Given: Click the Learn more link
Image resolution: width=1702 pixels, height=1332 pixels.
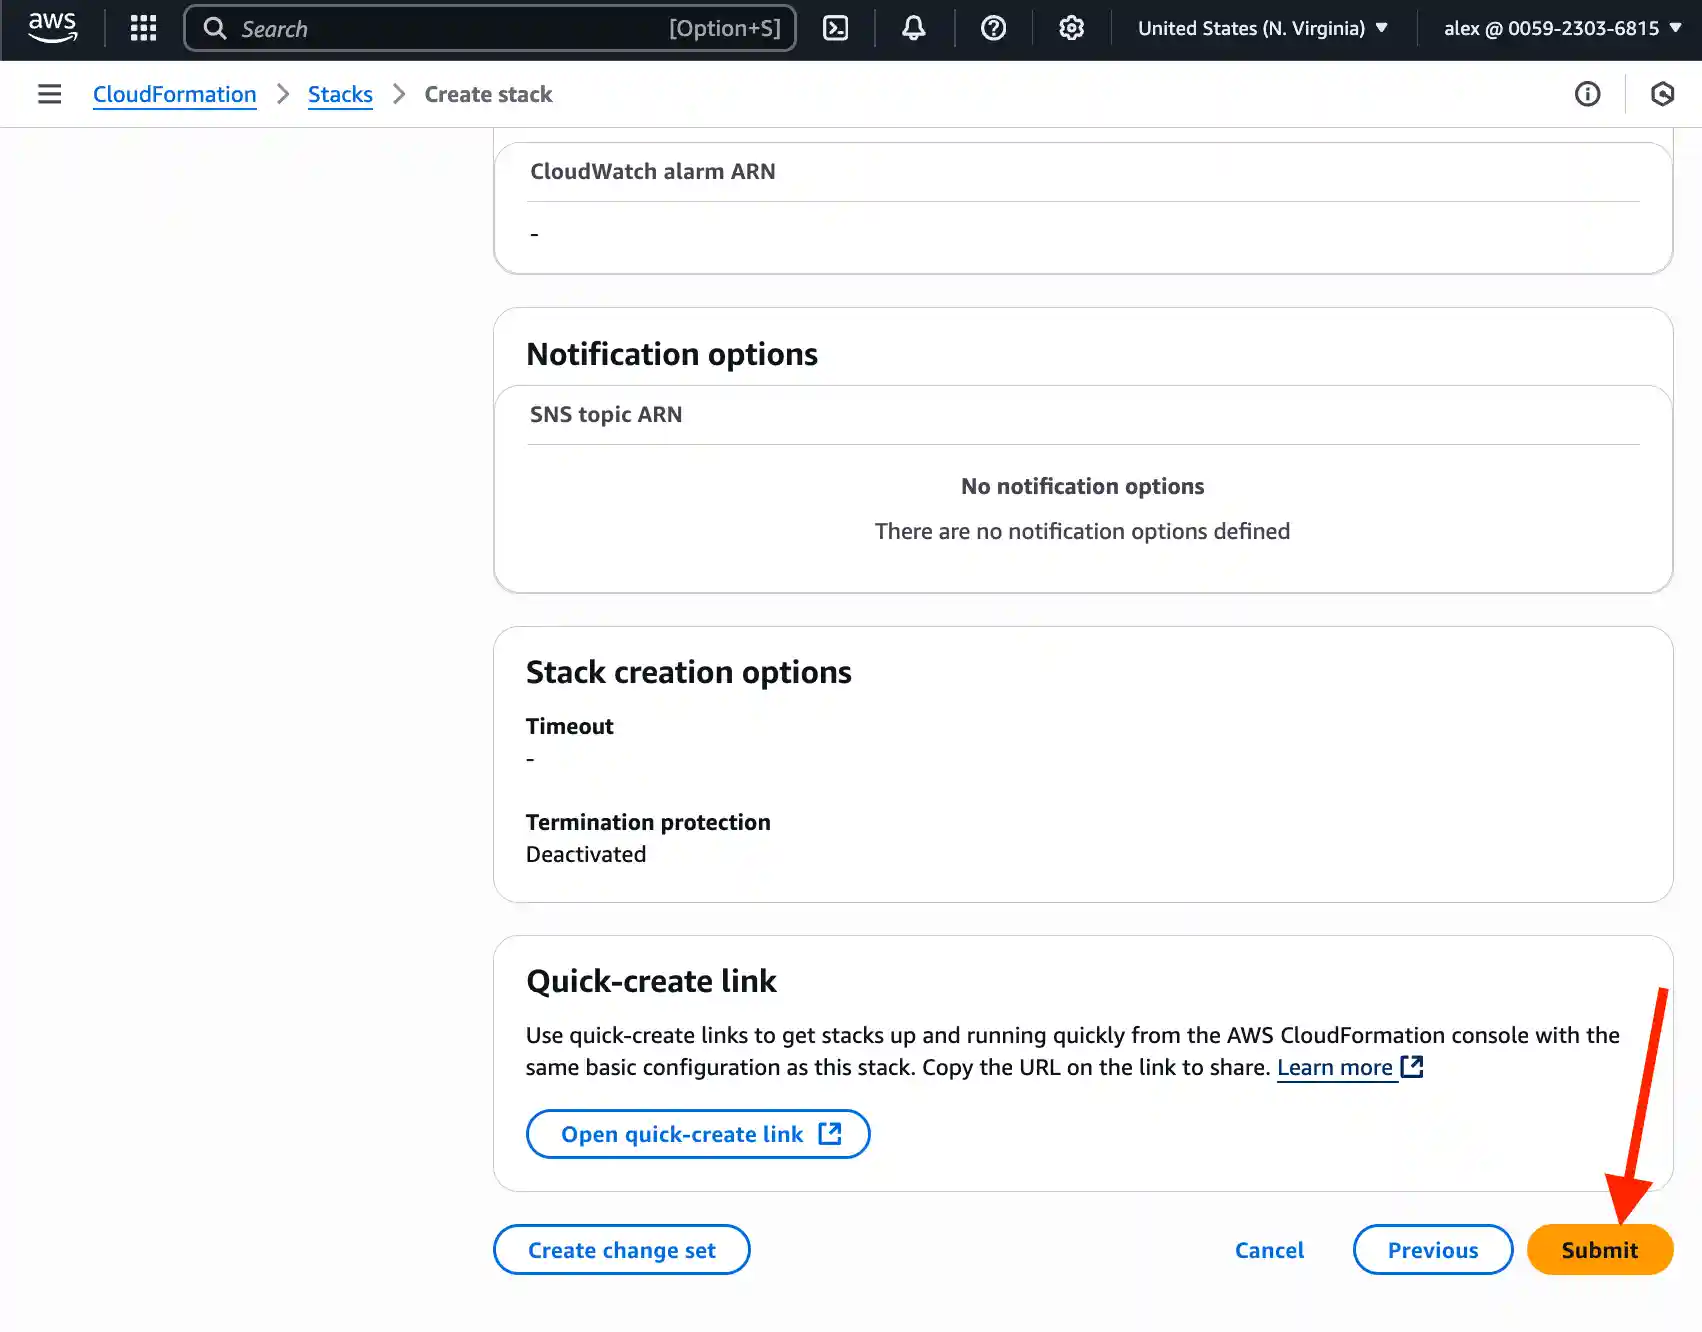Looking at the screenshot, I should (1335, 1067).
